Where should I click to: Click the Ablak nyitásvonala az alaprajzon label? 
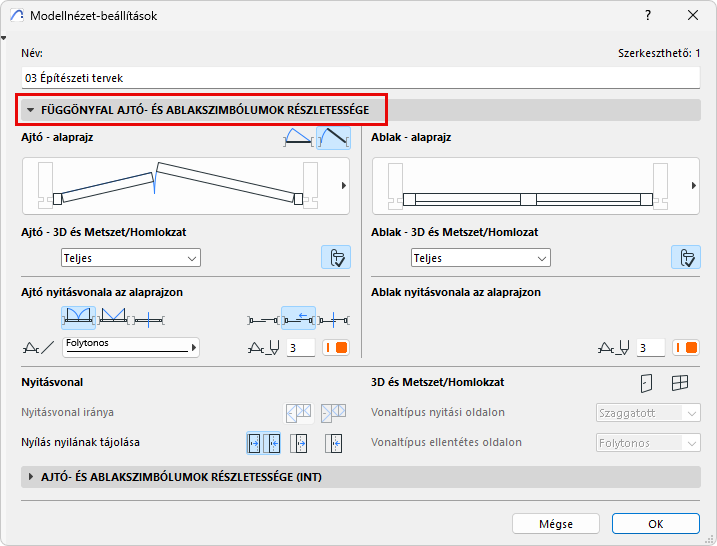tap(455, 292)
